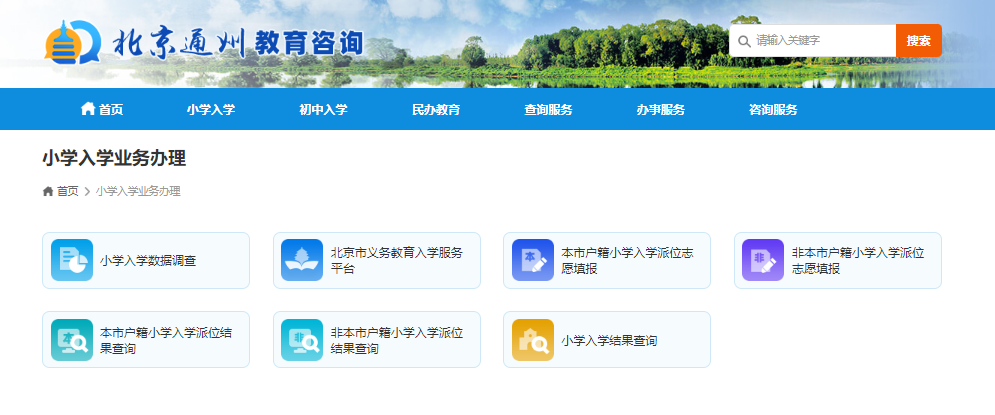Viewport: 995px width, 415px height.
Task: Open 本市户籍小学入学派位志愿填报 link
Action: [x=628, y=260]
